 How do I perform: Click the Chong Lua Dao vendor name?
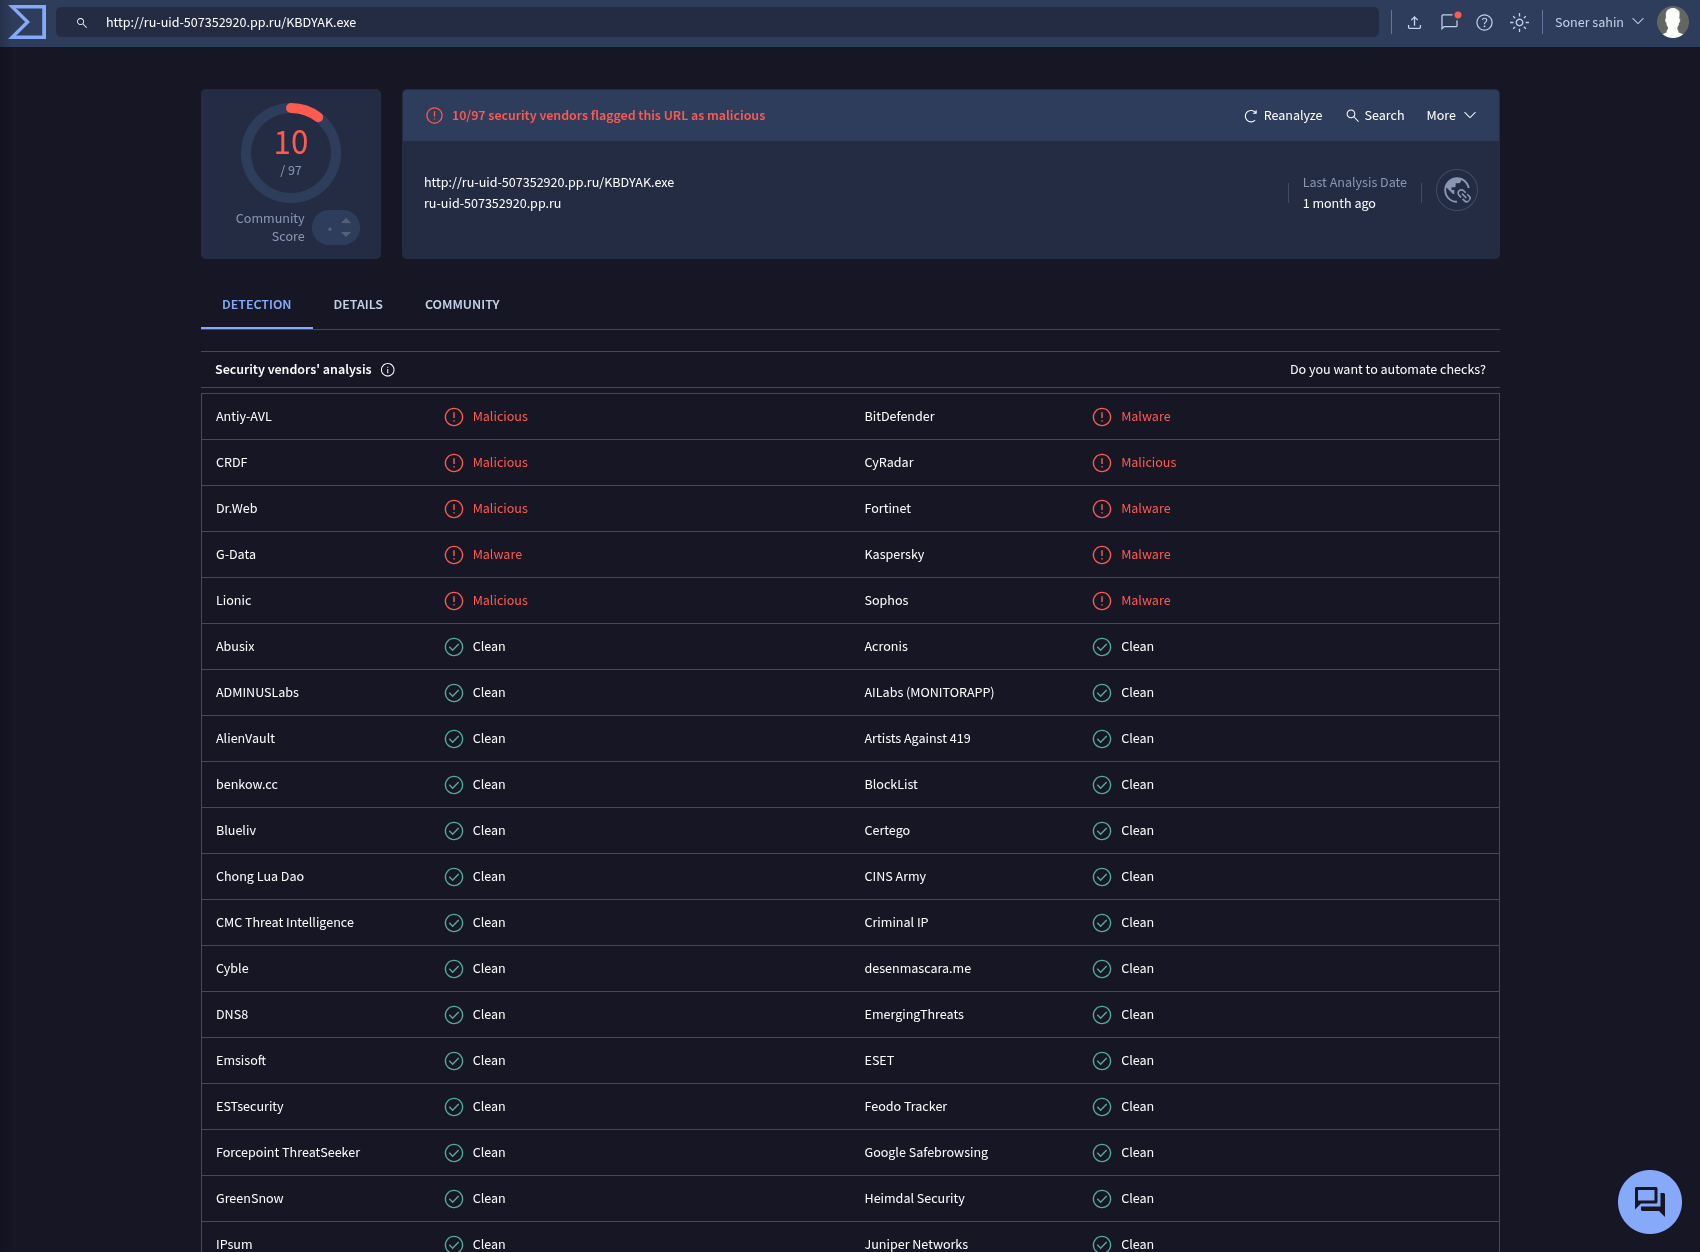click(x=260, y=876)
